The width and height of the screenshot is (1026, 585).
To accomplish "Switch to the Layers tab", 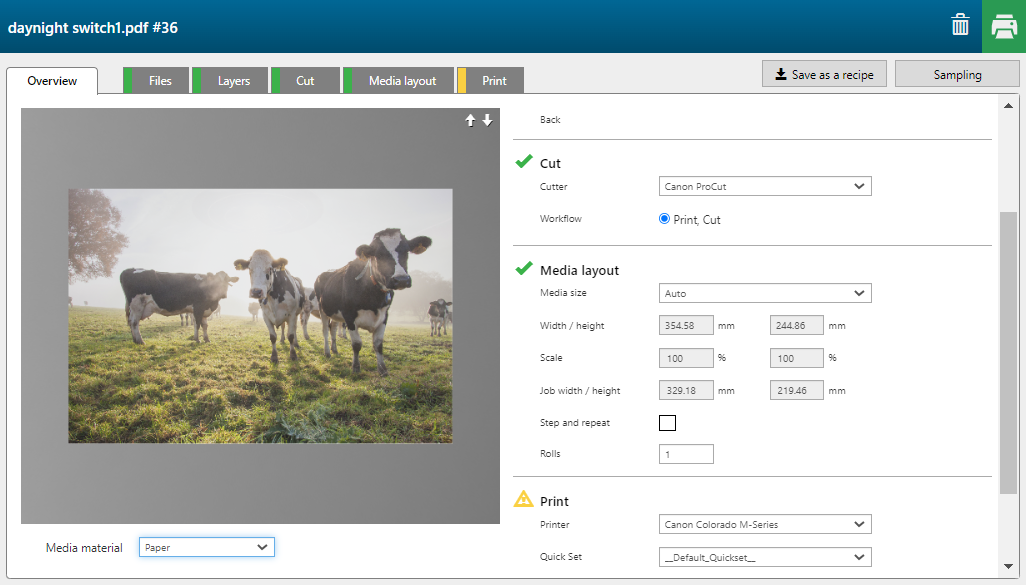I will (233, 81).
